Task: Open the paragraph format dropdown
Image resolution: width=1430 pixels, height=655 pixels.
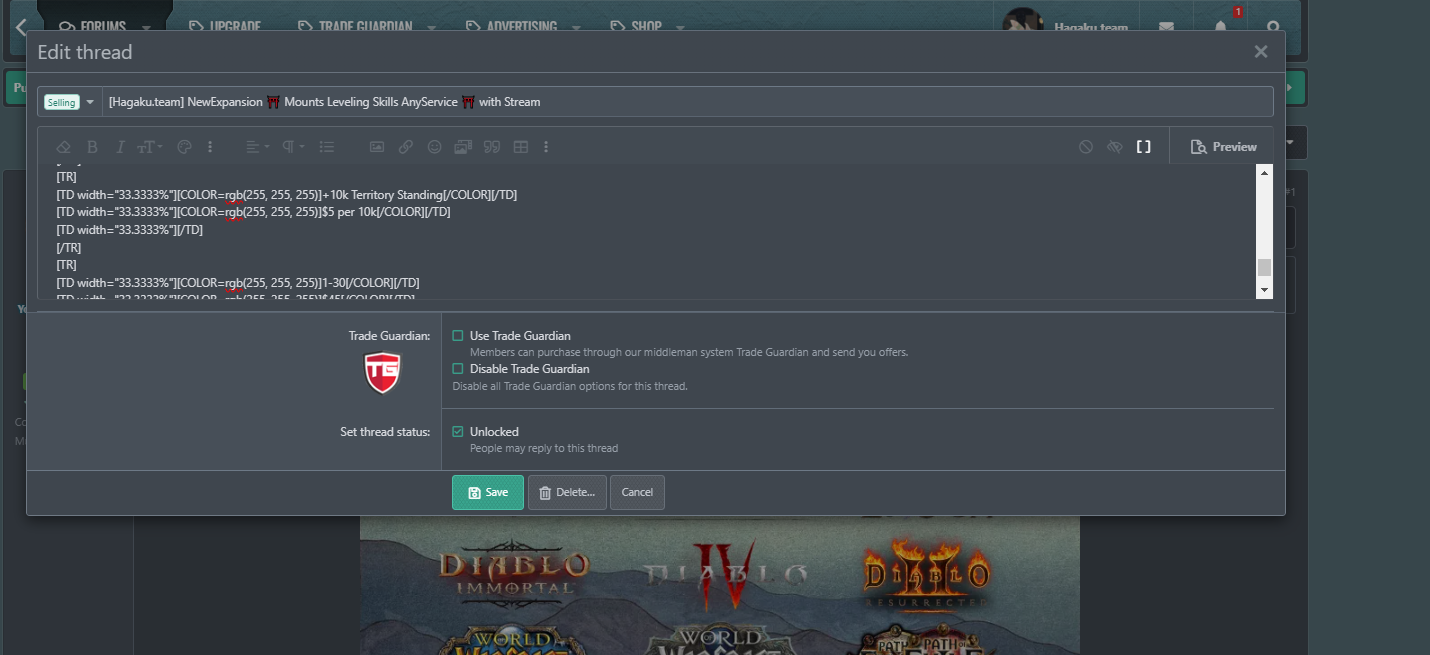Action: [293, 147]
